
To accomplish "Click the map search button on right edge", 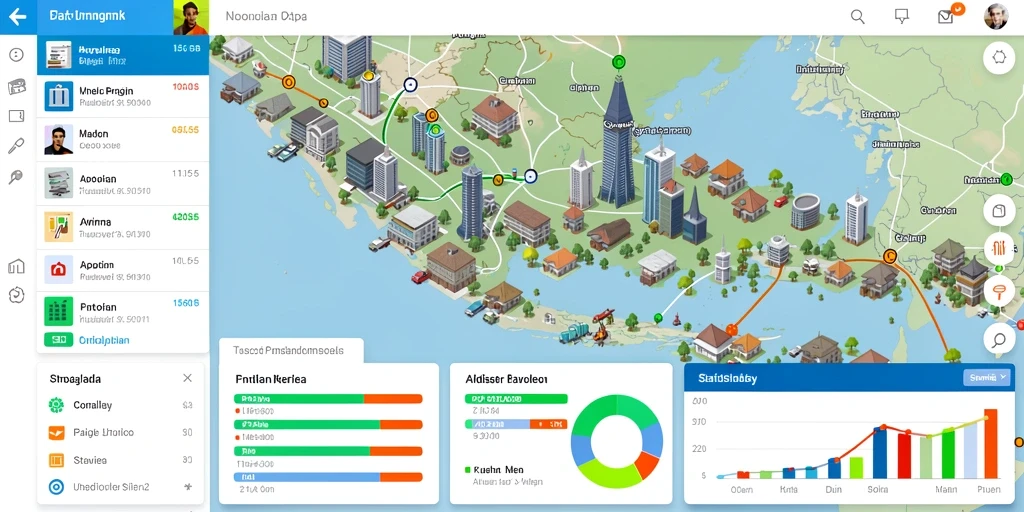I will point(999,339).
